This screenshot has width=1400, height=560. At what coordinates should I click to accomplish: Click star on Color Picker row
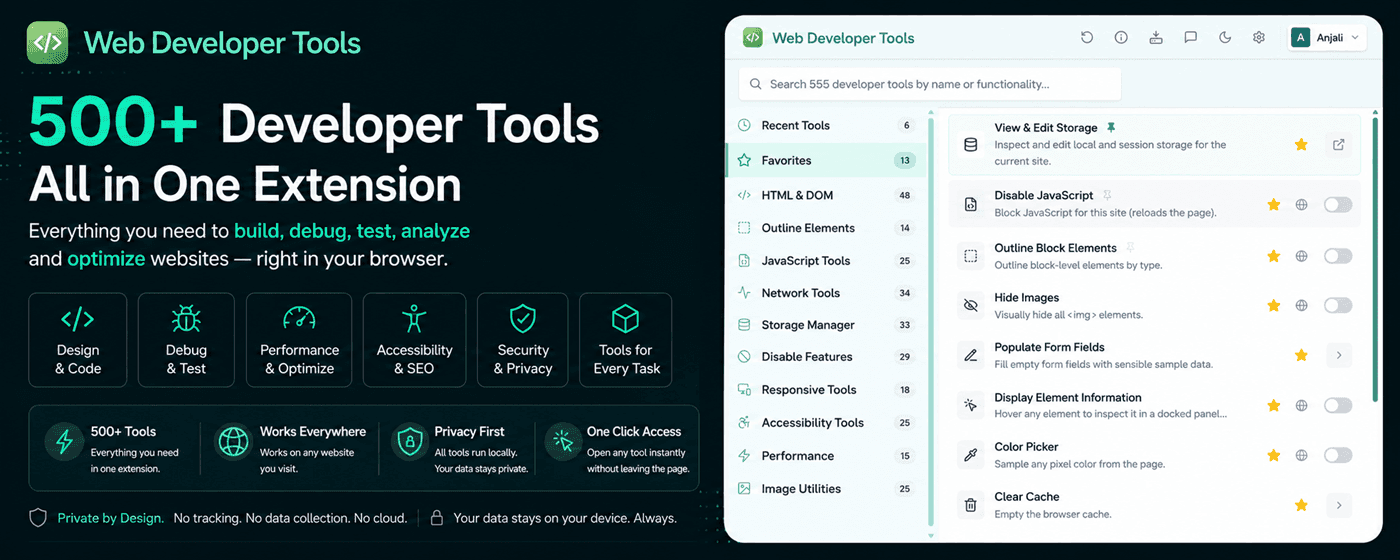point(1274,455)
